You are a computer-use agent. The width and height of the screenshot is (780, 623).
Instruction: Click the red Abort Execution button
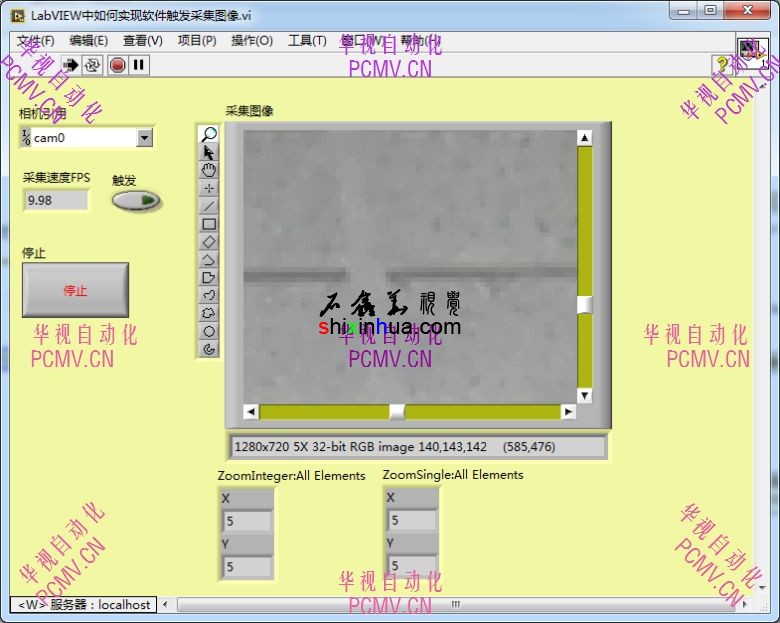click(117, 65)
